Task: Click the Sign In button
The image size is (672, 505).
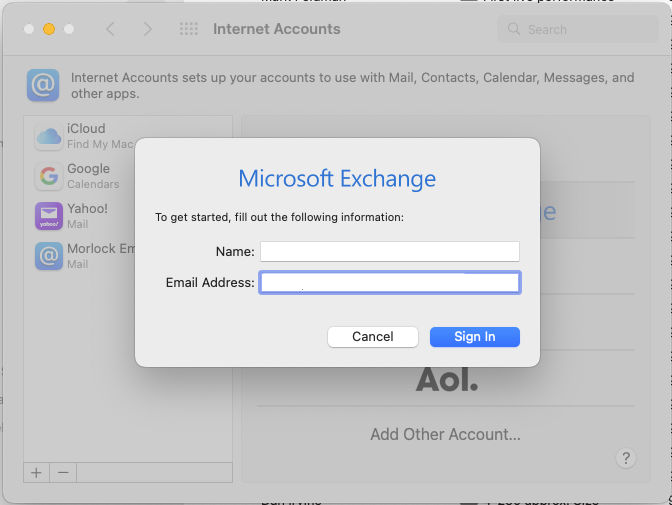Action: (475, 337)
